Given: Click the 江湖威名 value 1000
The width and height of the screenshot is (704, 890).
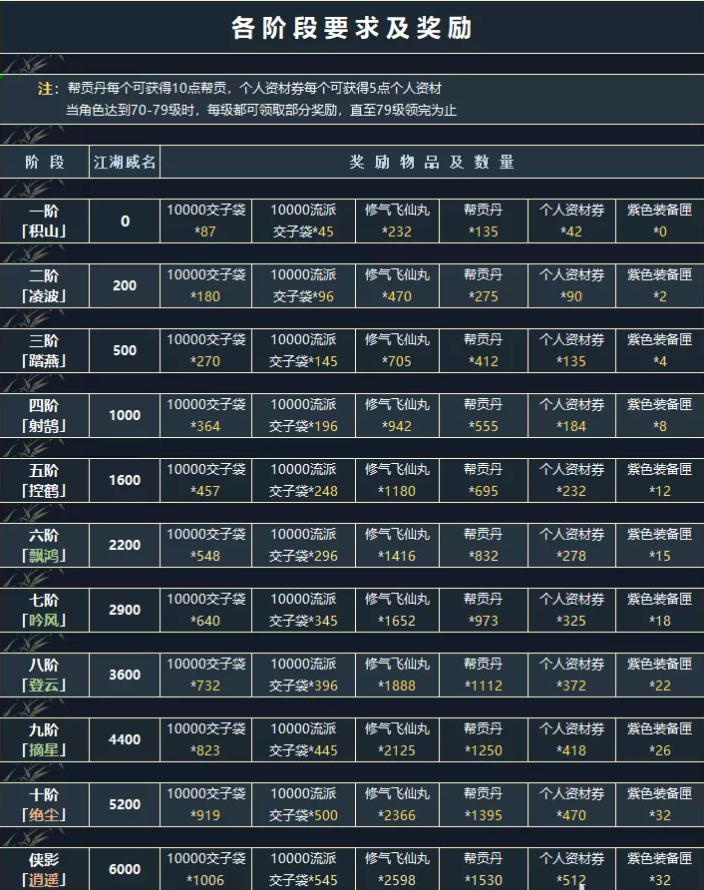Looking at the screenshot, I should (124, 415).
